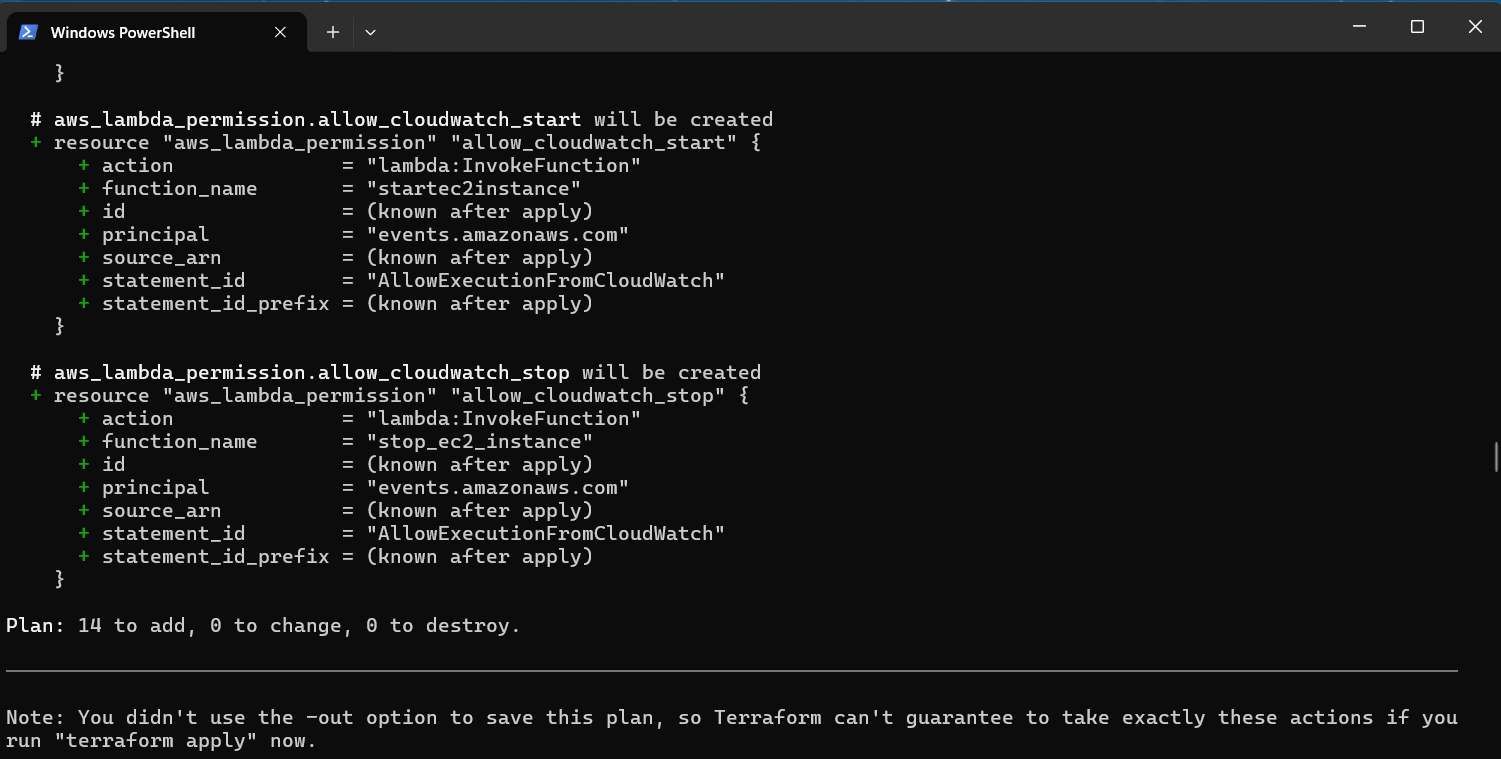Maximize the terminal window
Screen dimensions: 1501x759
[x=1417, y=27]
